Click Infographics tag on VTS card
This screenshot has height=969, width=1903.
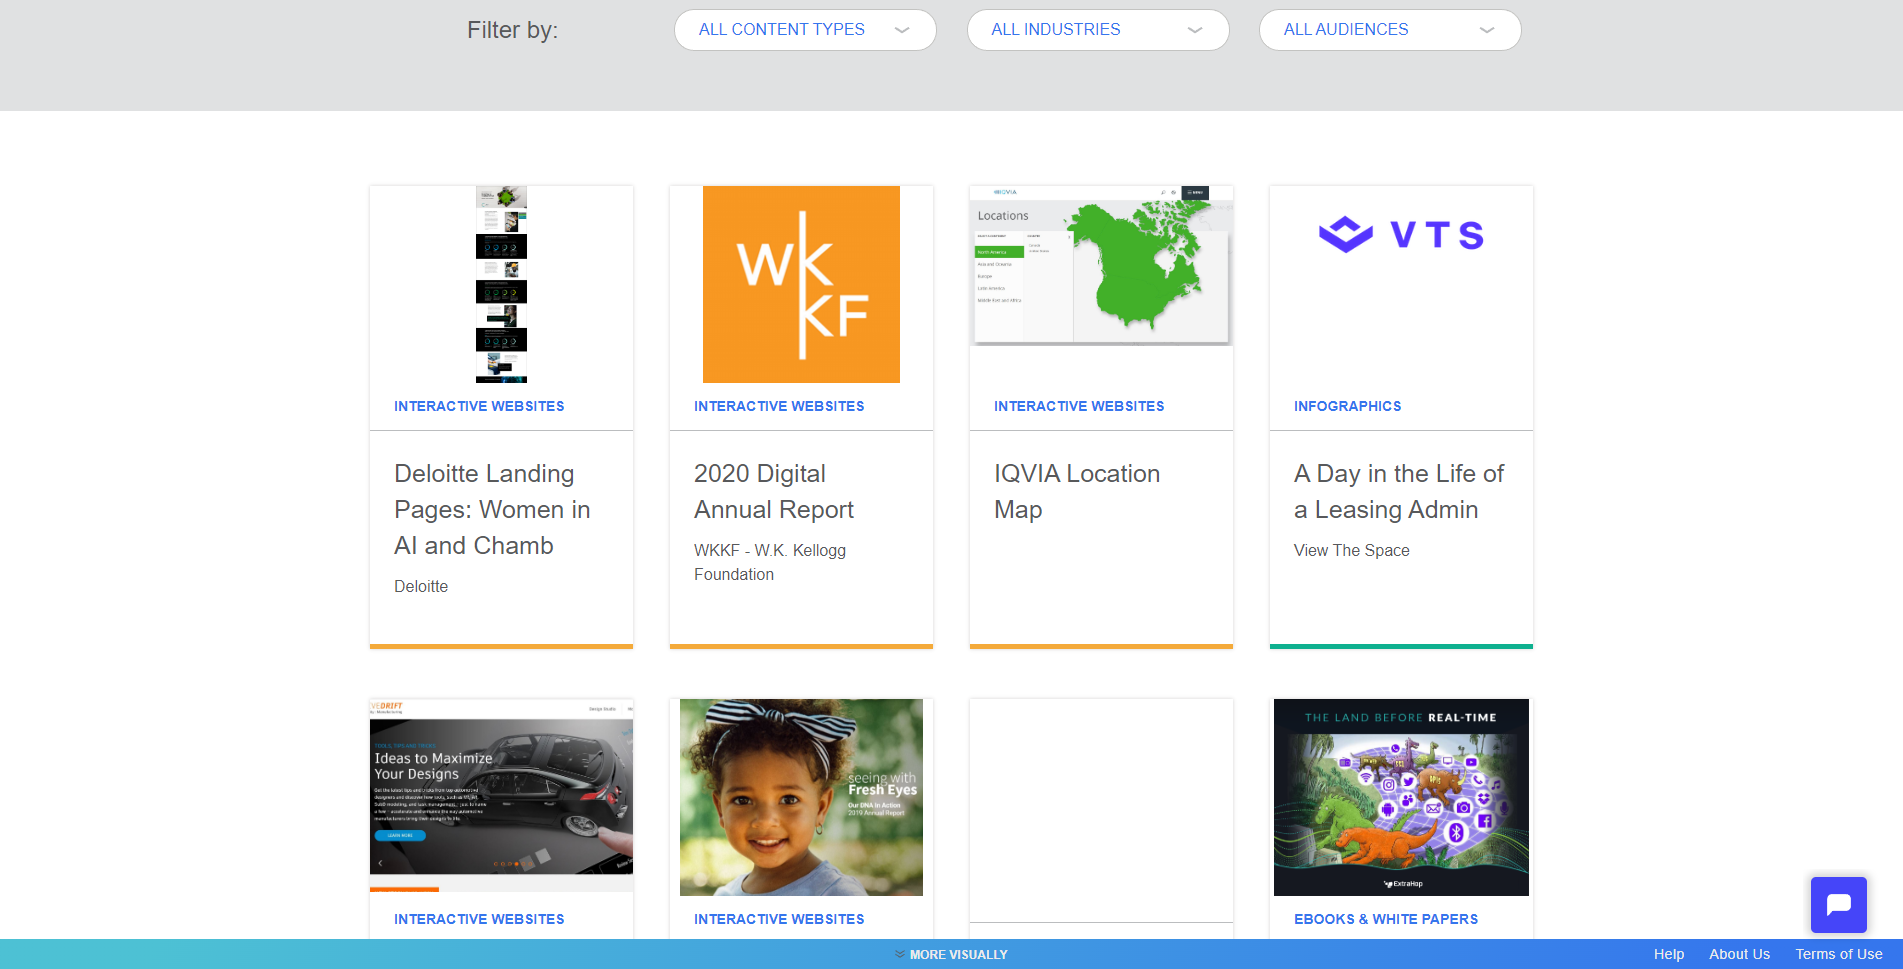(1347, 406)
